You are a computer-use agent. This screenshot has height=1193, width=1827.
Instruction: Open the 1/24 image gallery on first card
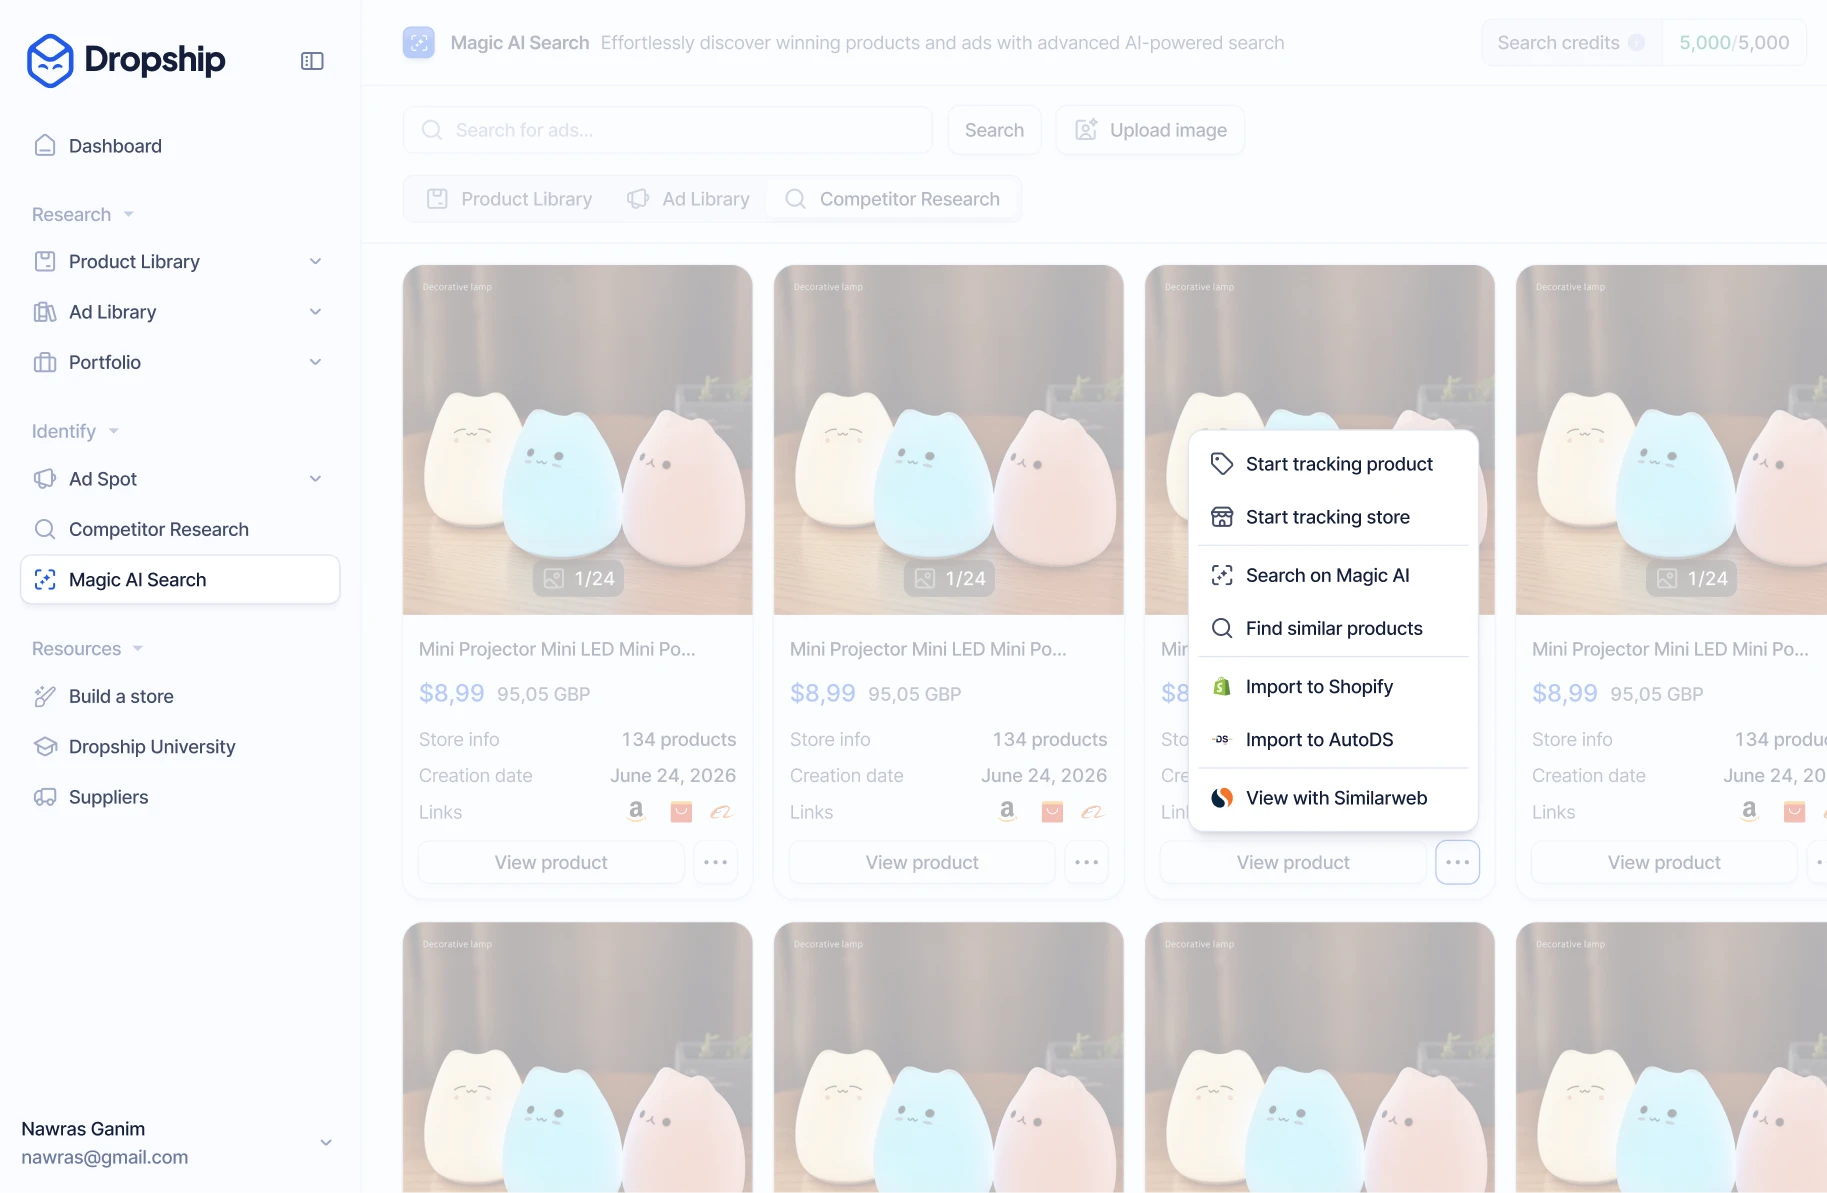(x=578, y=578)
